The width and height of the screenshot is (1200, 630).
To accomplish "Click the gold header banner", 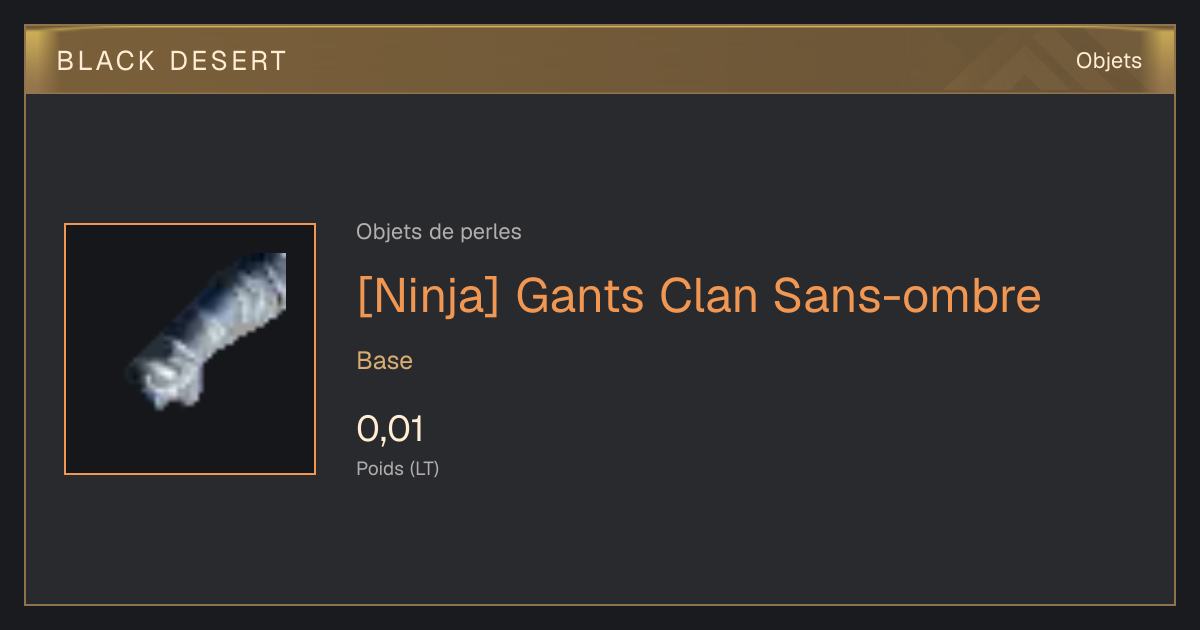I will 600,60.
